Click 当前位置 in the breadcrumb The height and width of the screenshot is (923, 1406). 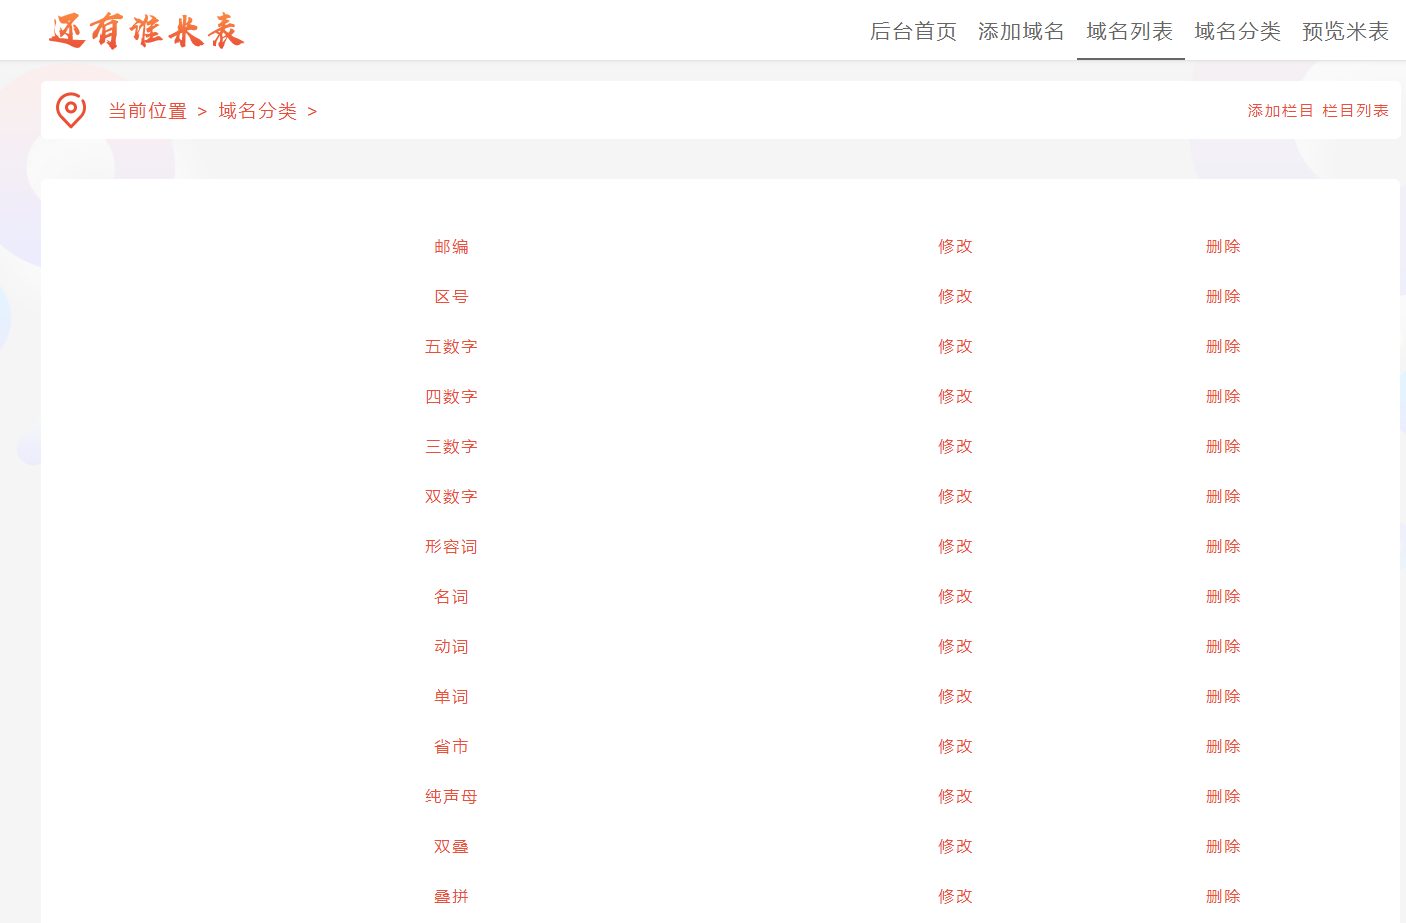point(148,111)
